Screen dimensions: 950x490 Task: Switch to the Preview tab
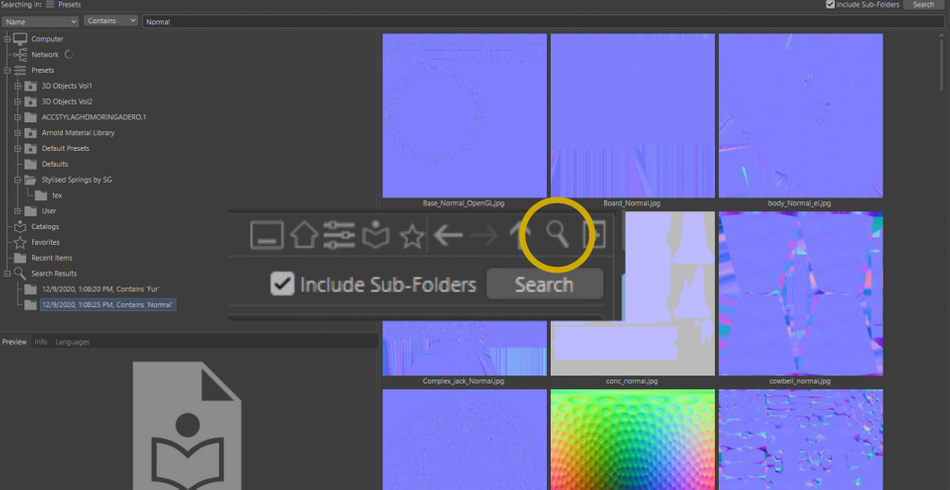pos(15,342)
